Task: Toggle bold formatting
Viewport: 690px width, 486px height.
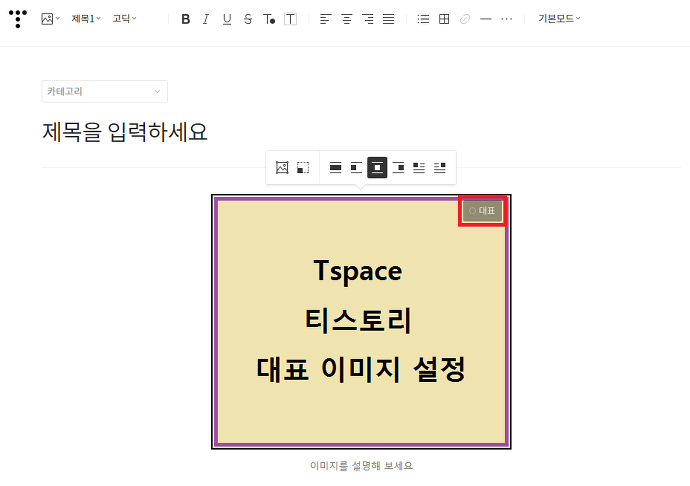Action: click(x=186, y=19)
